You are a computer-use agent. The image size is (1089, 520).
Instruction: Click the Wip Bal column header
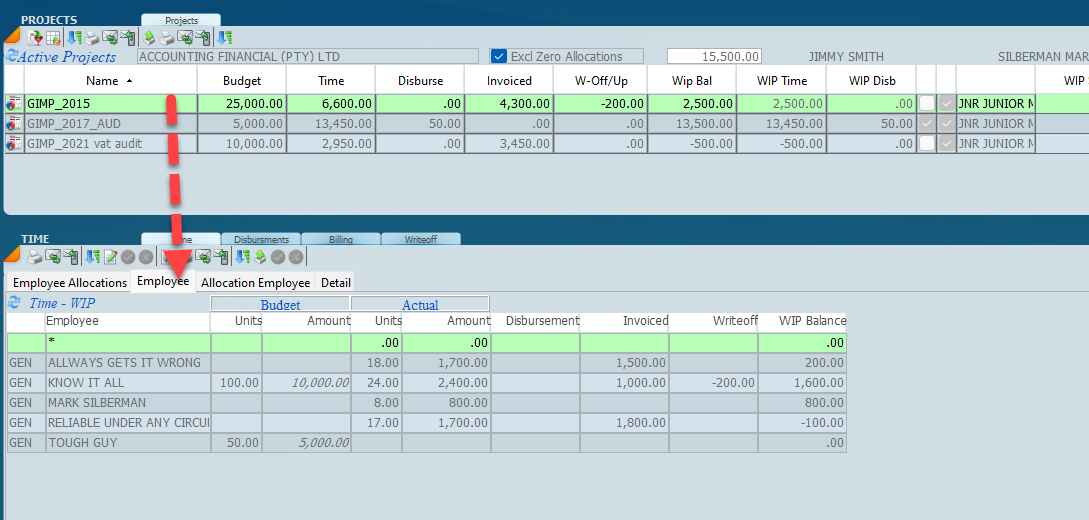(x=690, y=80)
